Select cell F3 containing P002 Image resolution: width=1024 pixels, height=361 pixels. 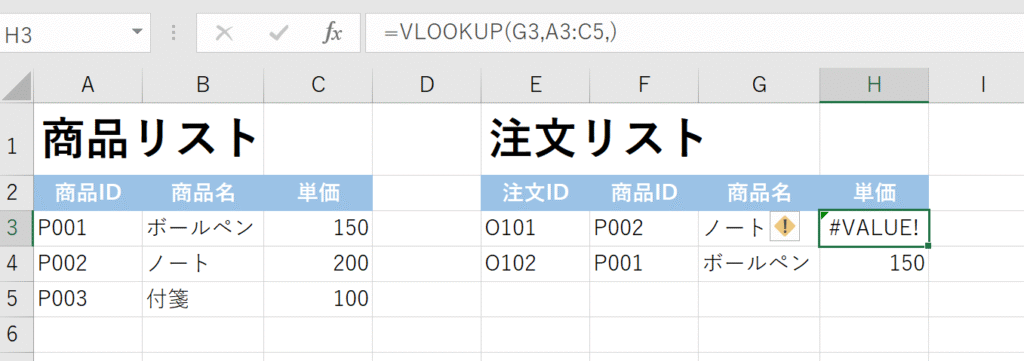tap(643, 228)
